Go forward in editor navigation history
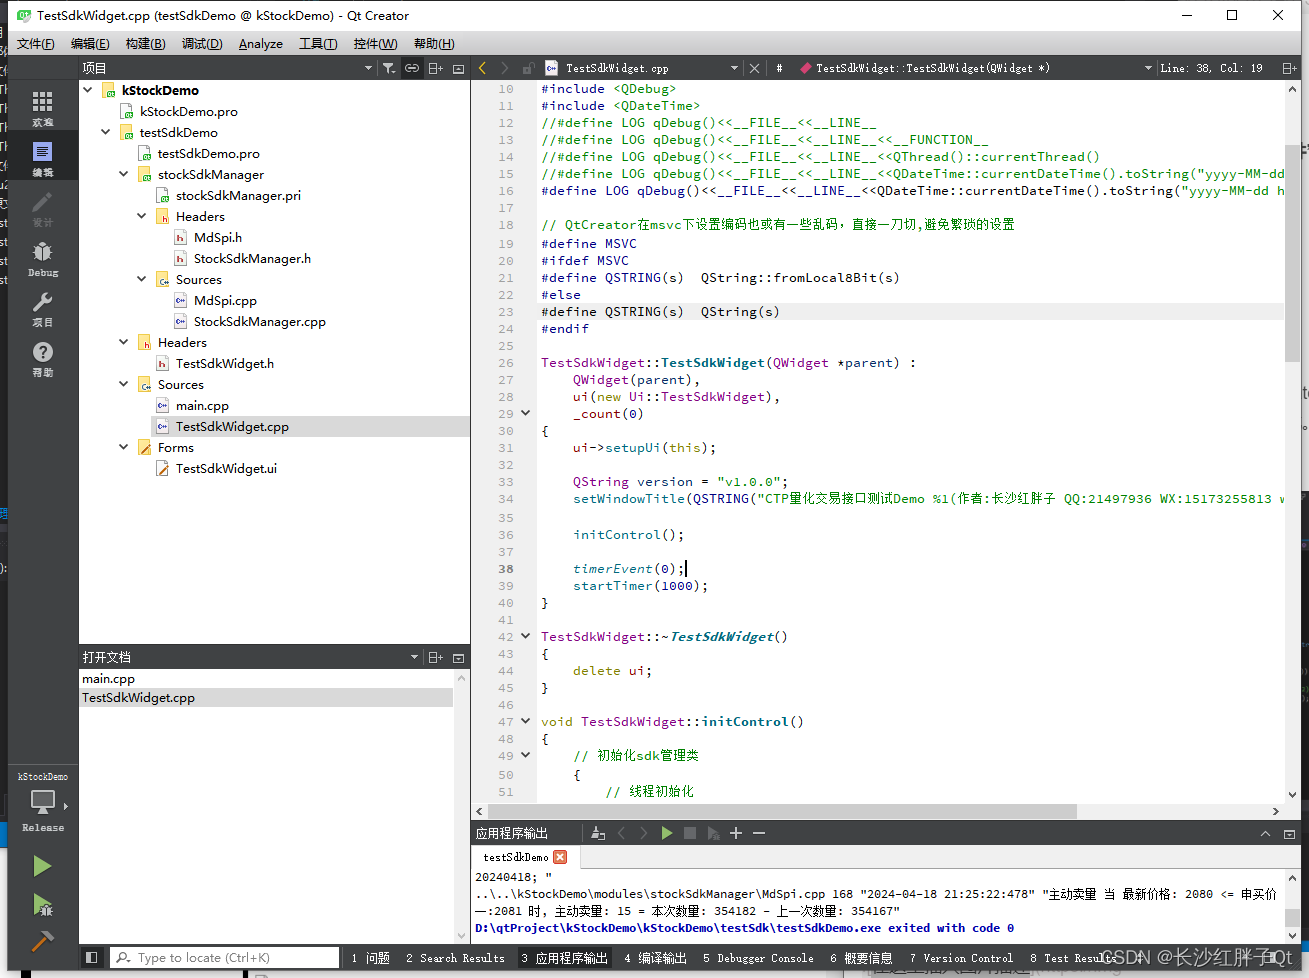The image size is (1309, 978). [504, 68]
